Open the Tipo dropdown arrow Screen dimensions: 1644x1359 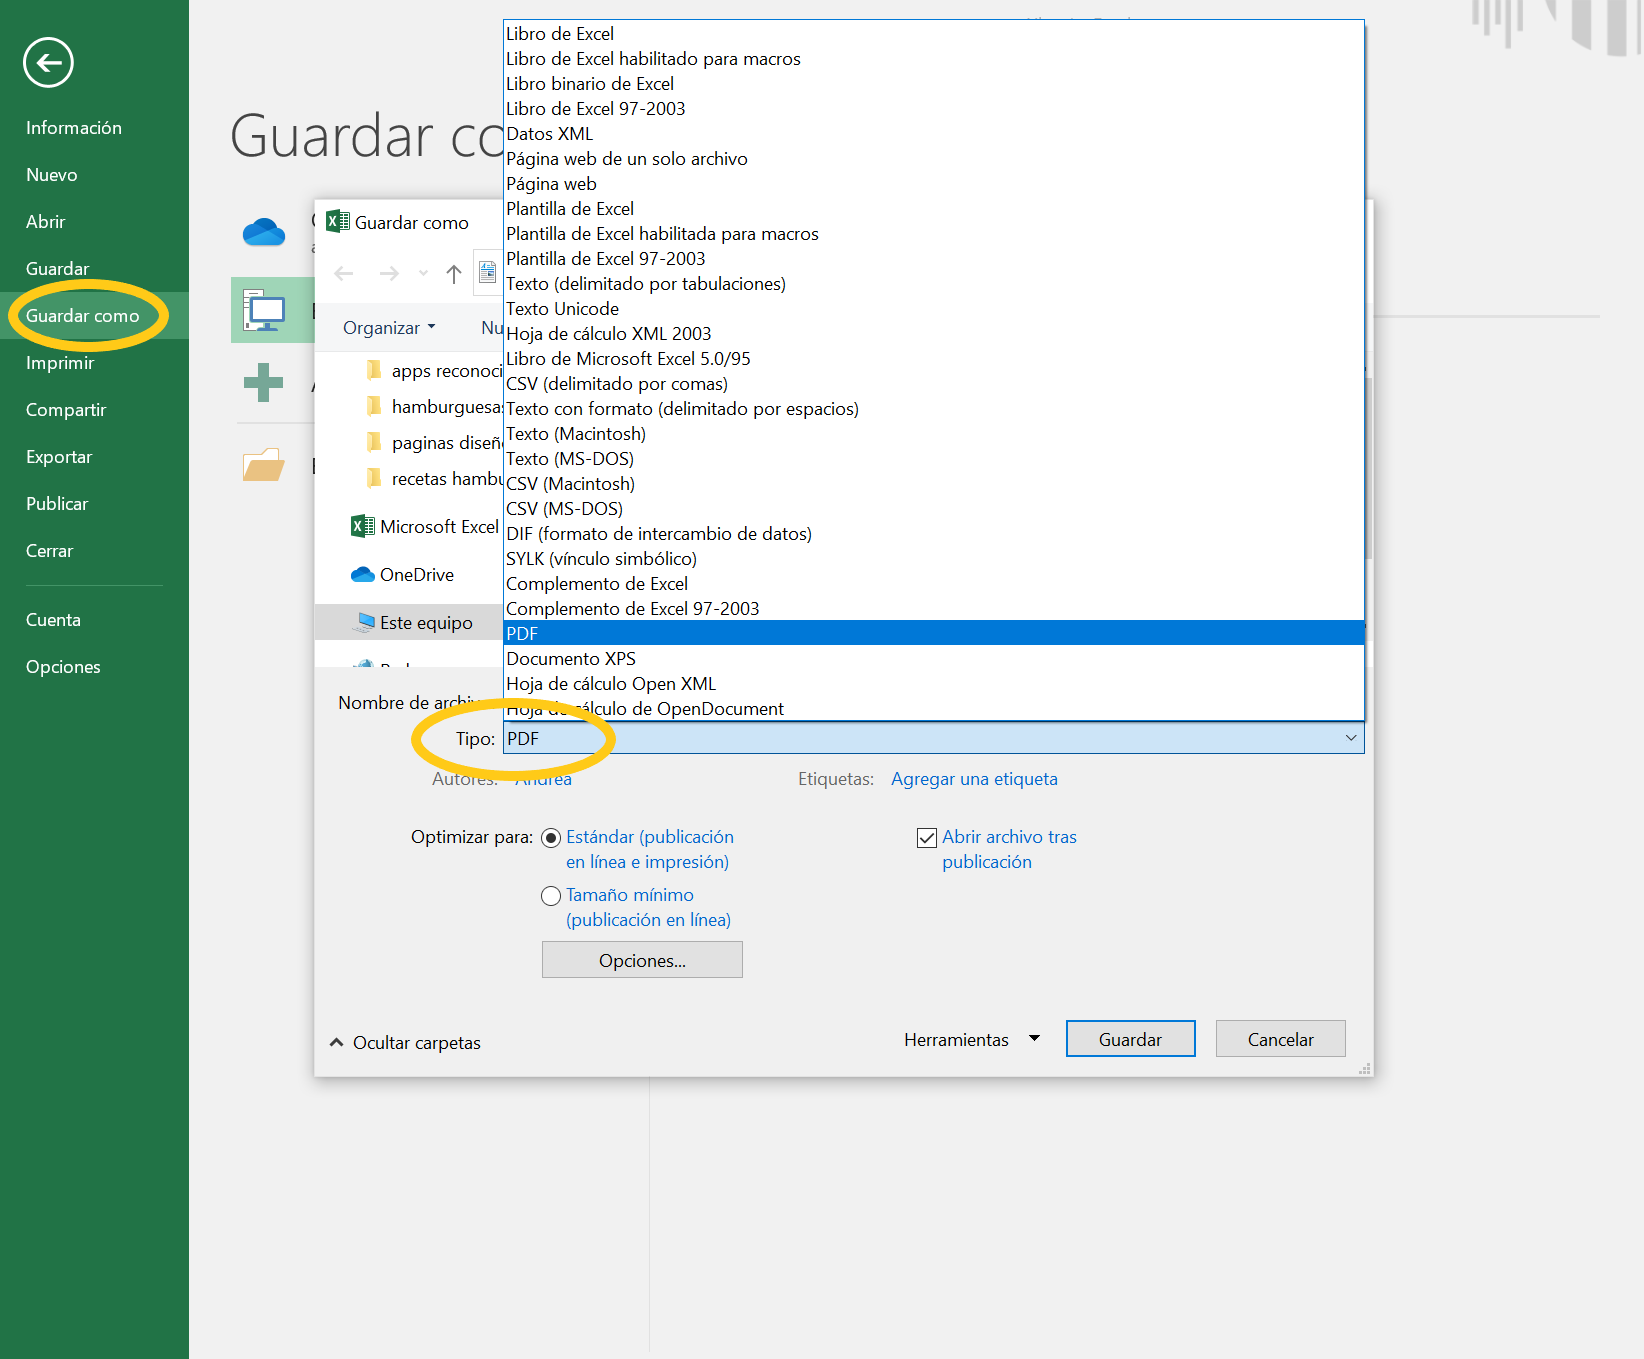click(x=1350, y=739)
